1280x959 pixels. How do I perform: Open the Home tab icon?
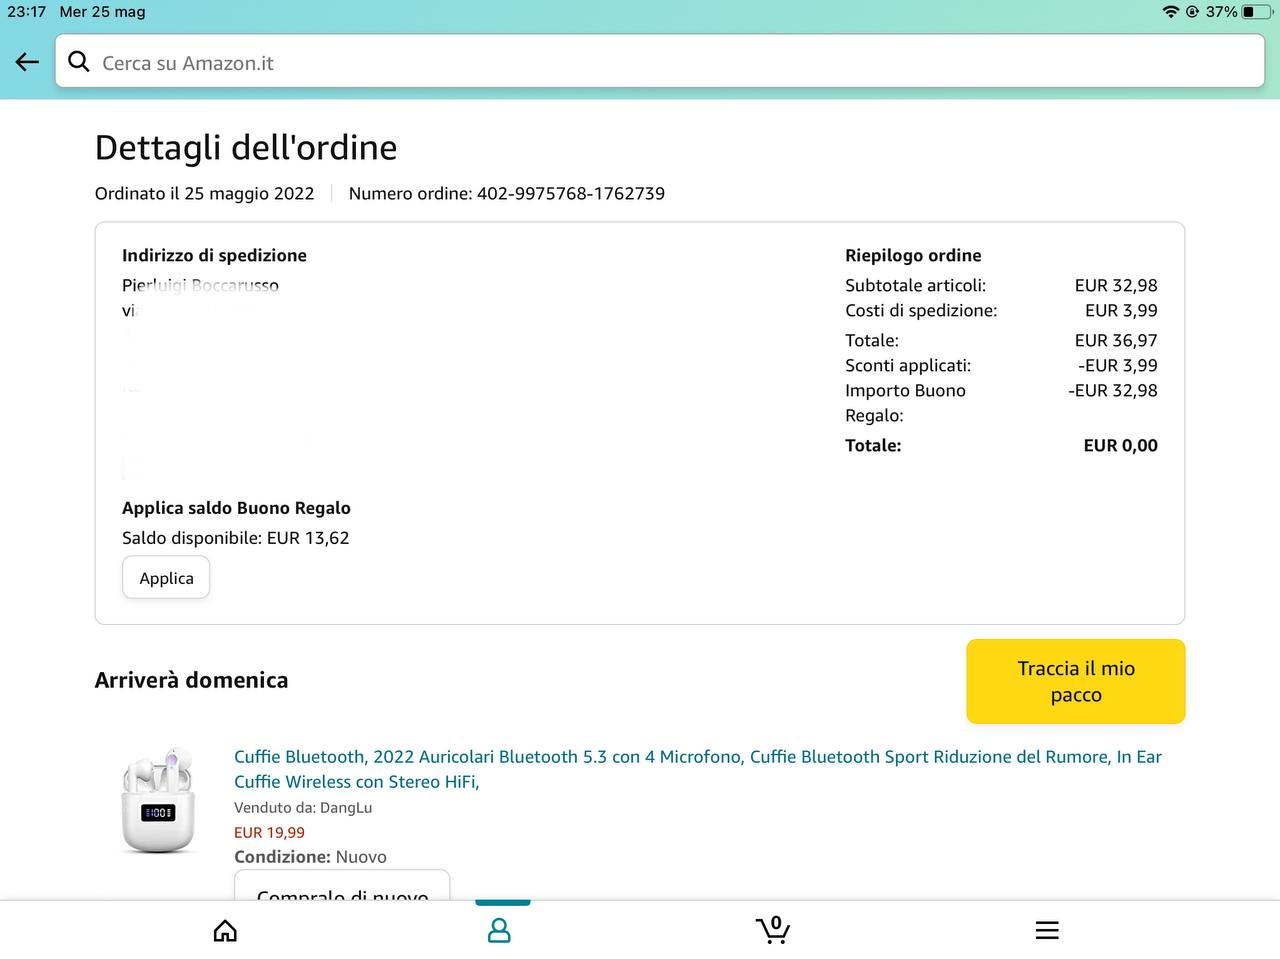(x=225, y=931)
